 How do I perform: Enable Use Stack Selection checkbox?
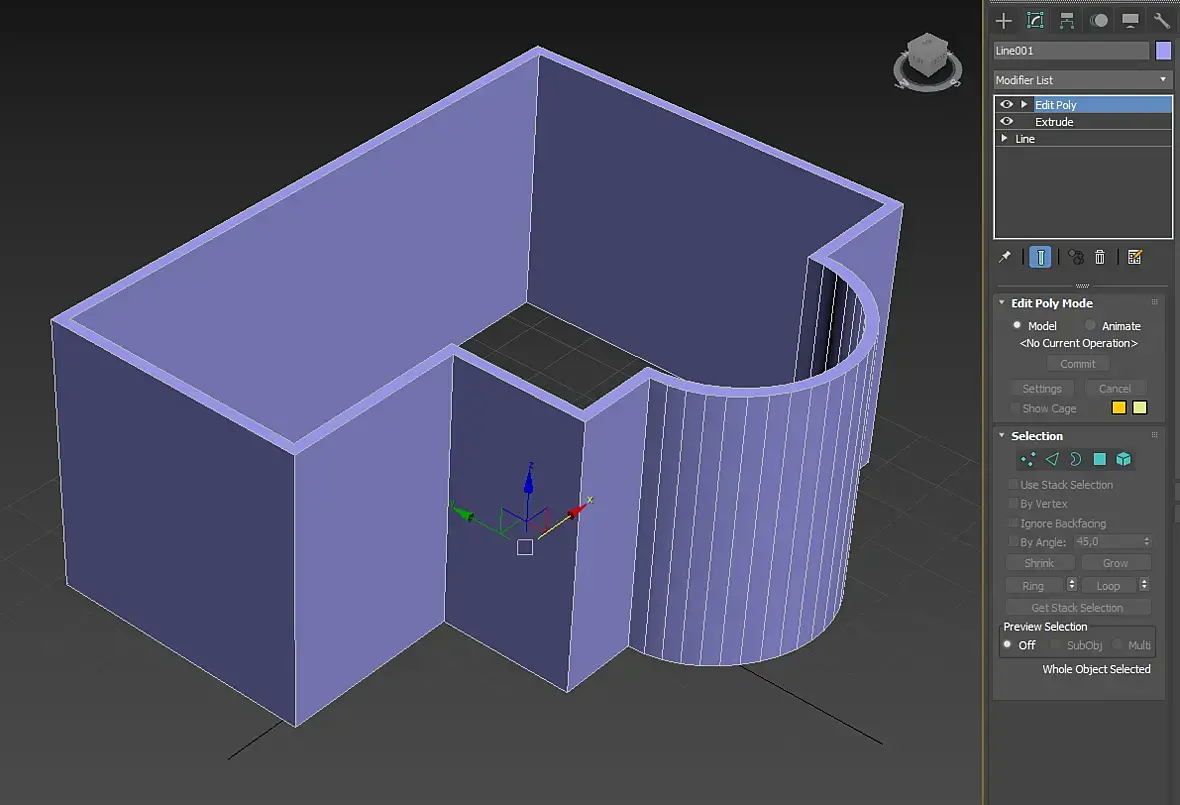pyautogui.click(x=1013, y=485)
